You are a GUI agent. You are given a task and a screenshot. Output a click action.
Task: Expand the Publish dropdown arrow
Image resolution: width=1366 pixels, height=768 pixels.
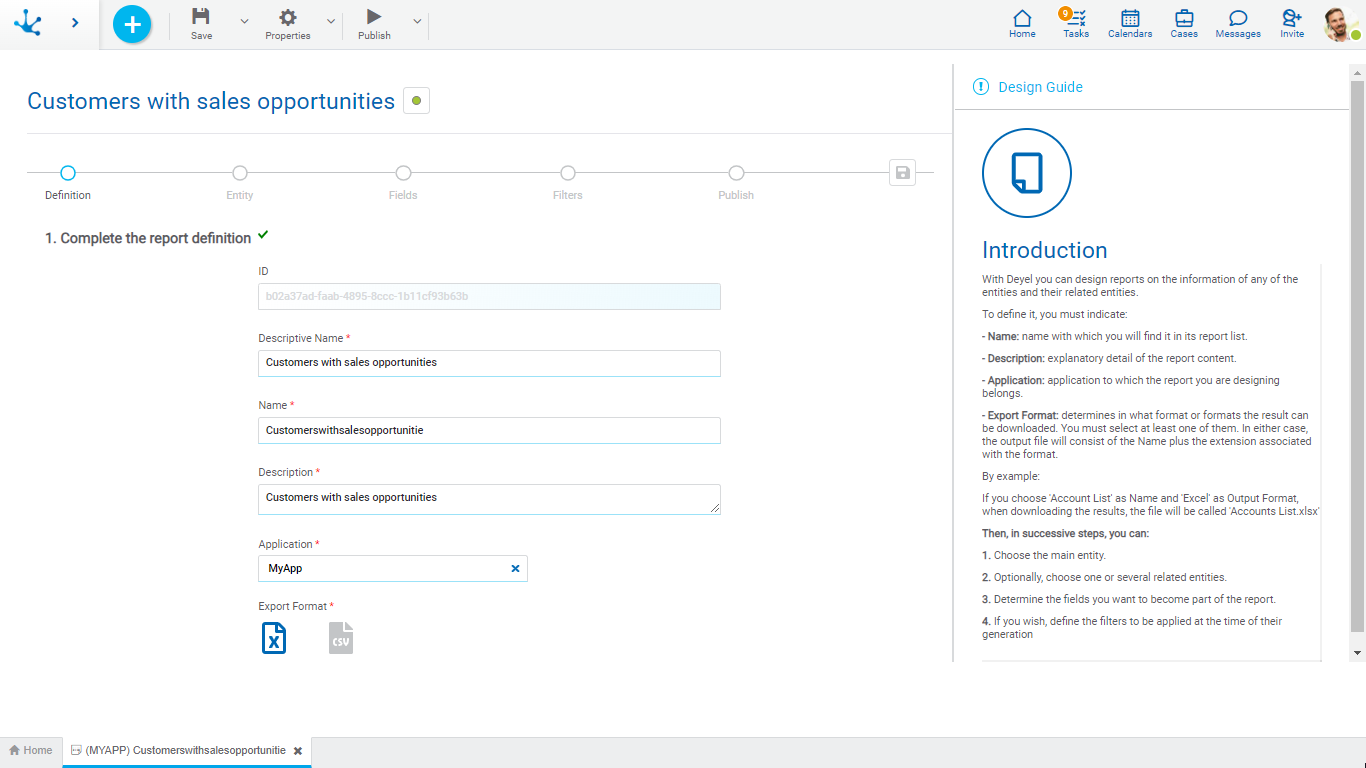point(417,21)
